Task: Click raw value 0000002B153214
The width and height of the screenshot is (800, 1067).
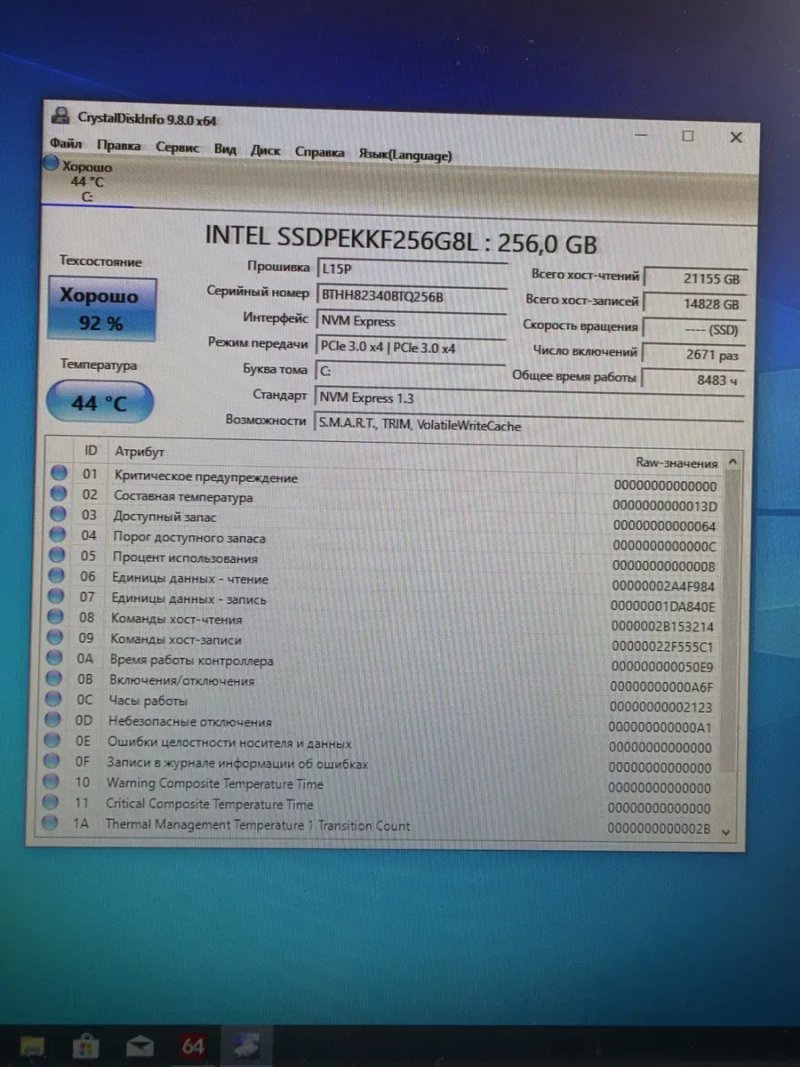Action: click(663, 626)
